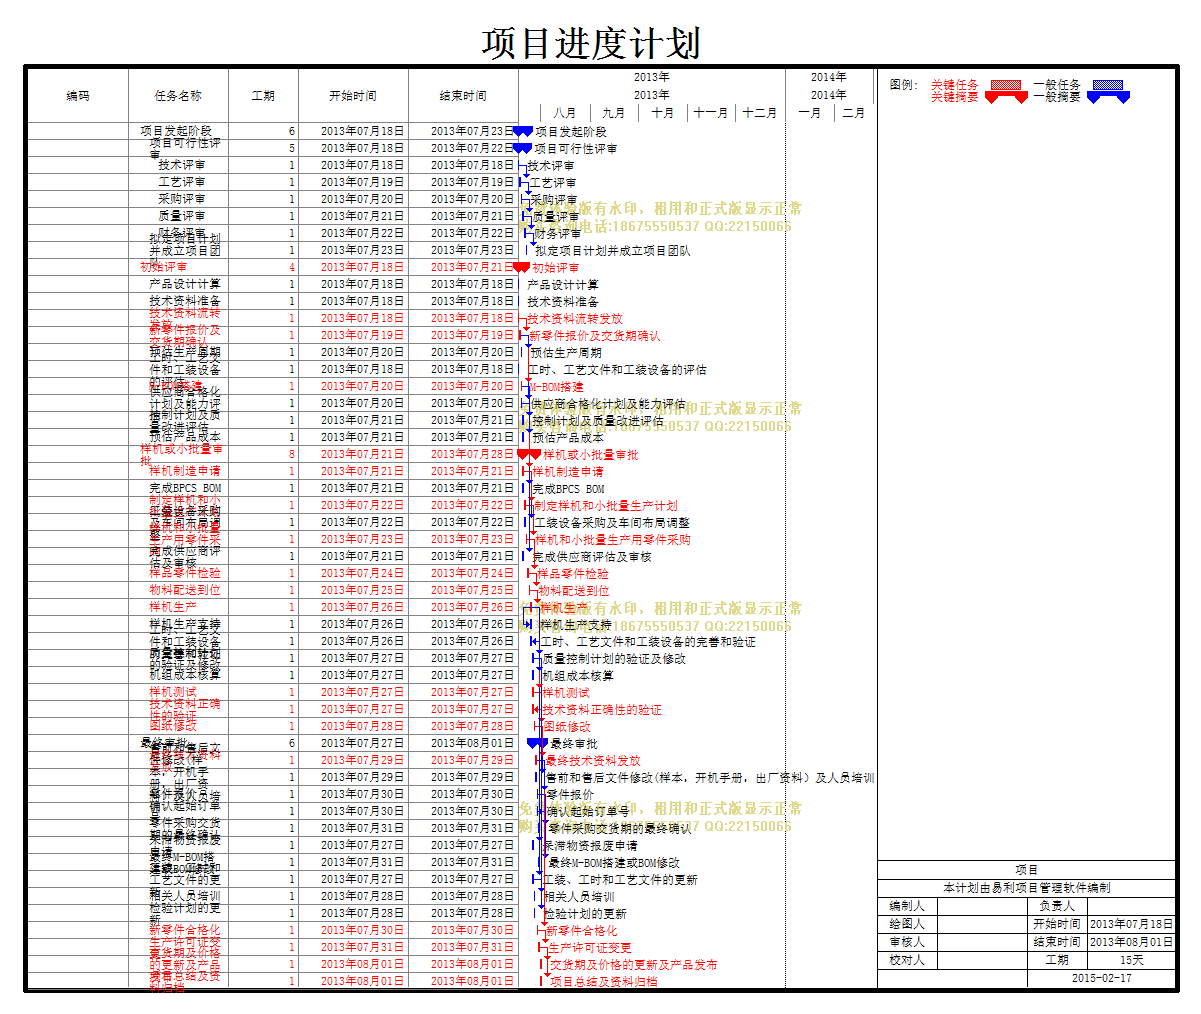Image resolution: width=1201 pixels, height=1014 pixels.
Task: Click Gantt label 图纸修改
Action: (567, 727)
